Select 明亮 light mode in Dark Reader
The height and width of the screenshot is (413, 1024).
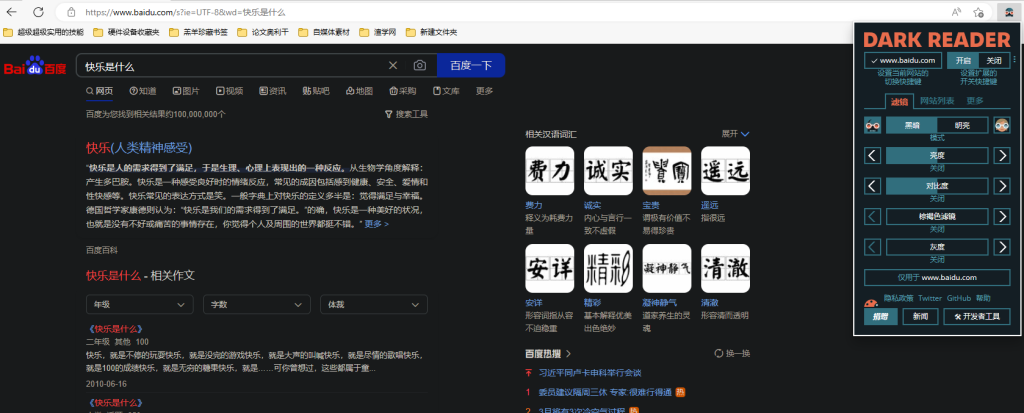[x=963, y=125]
